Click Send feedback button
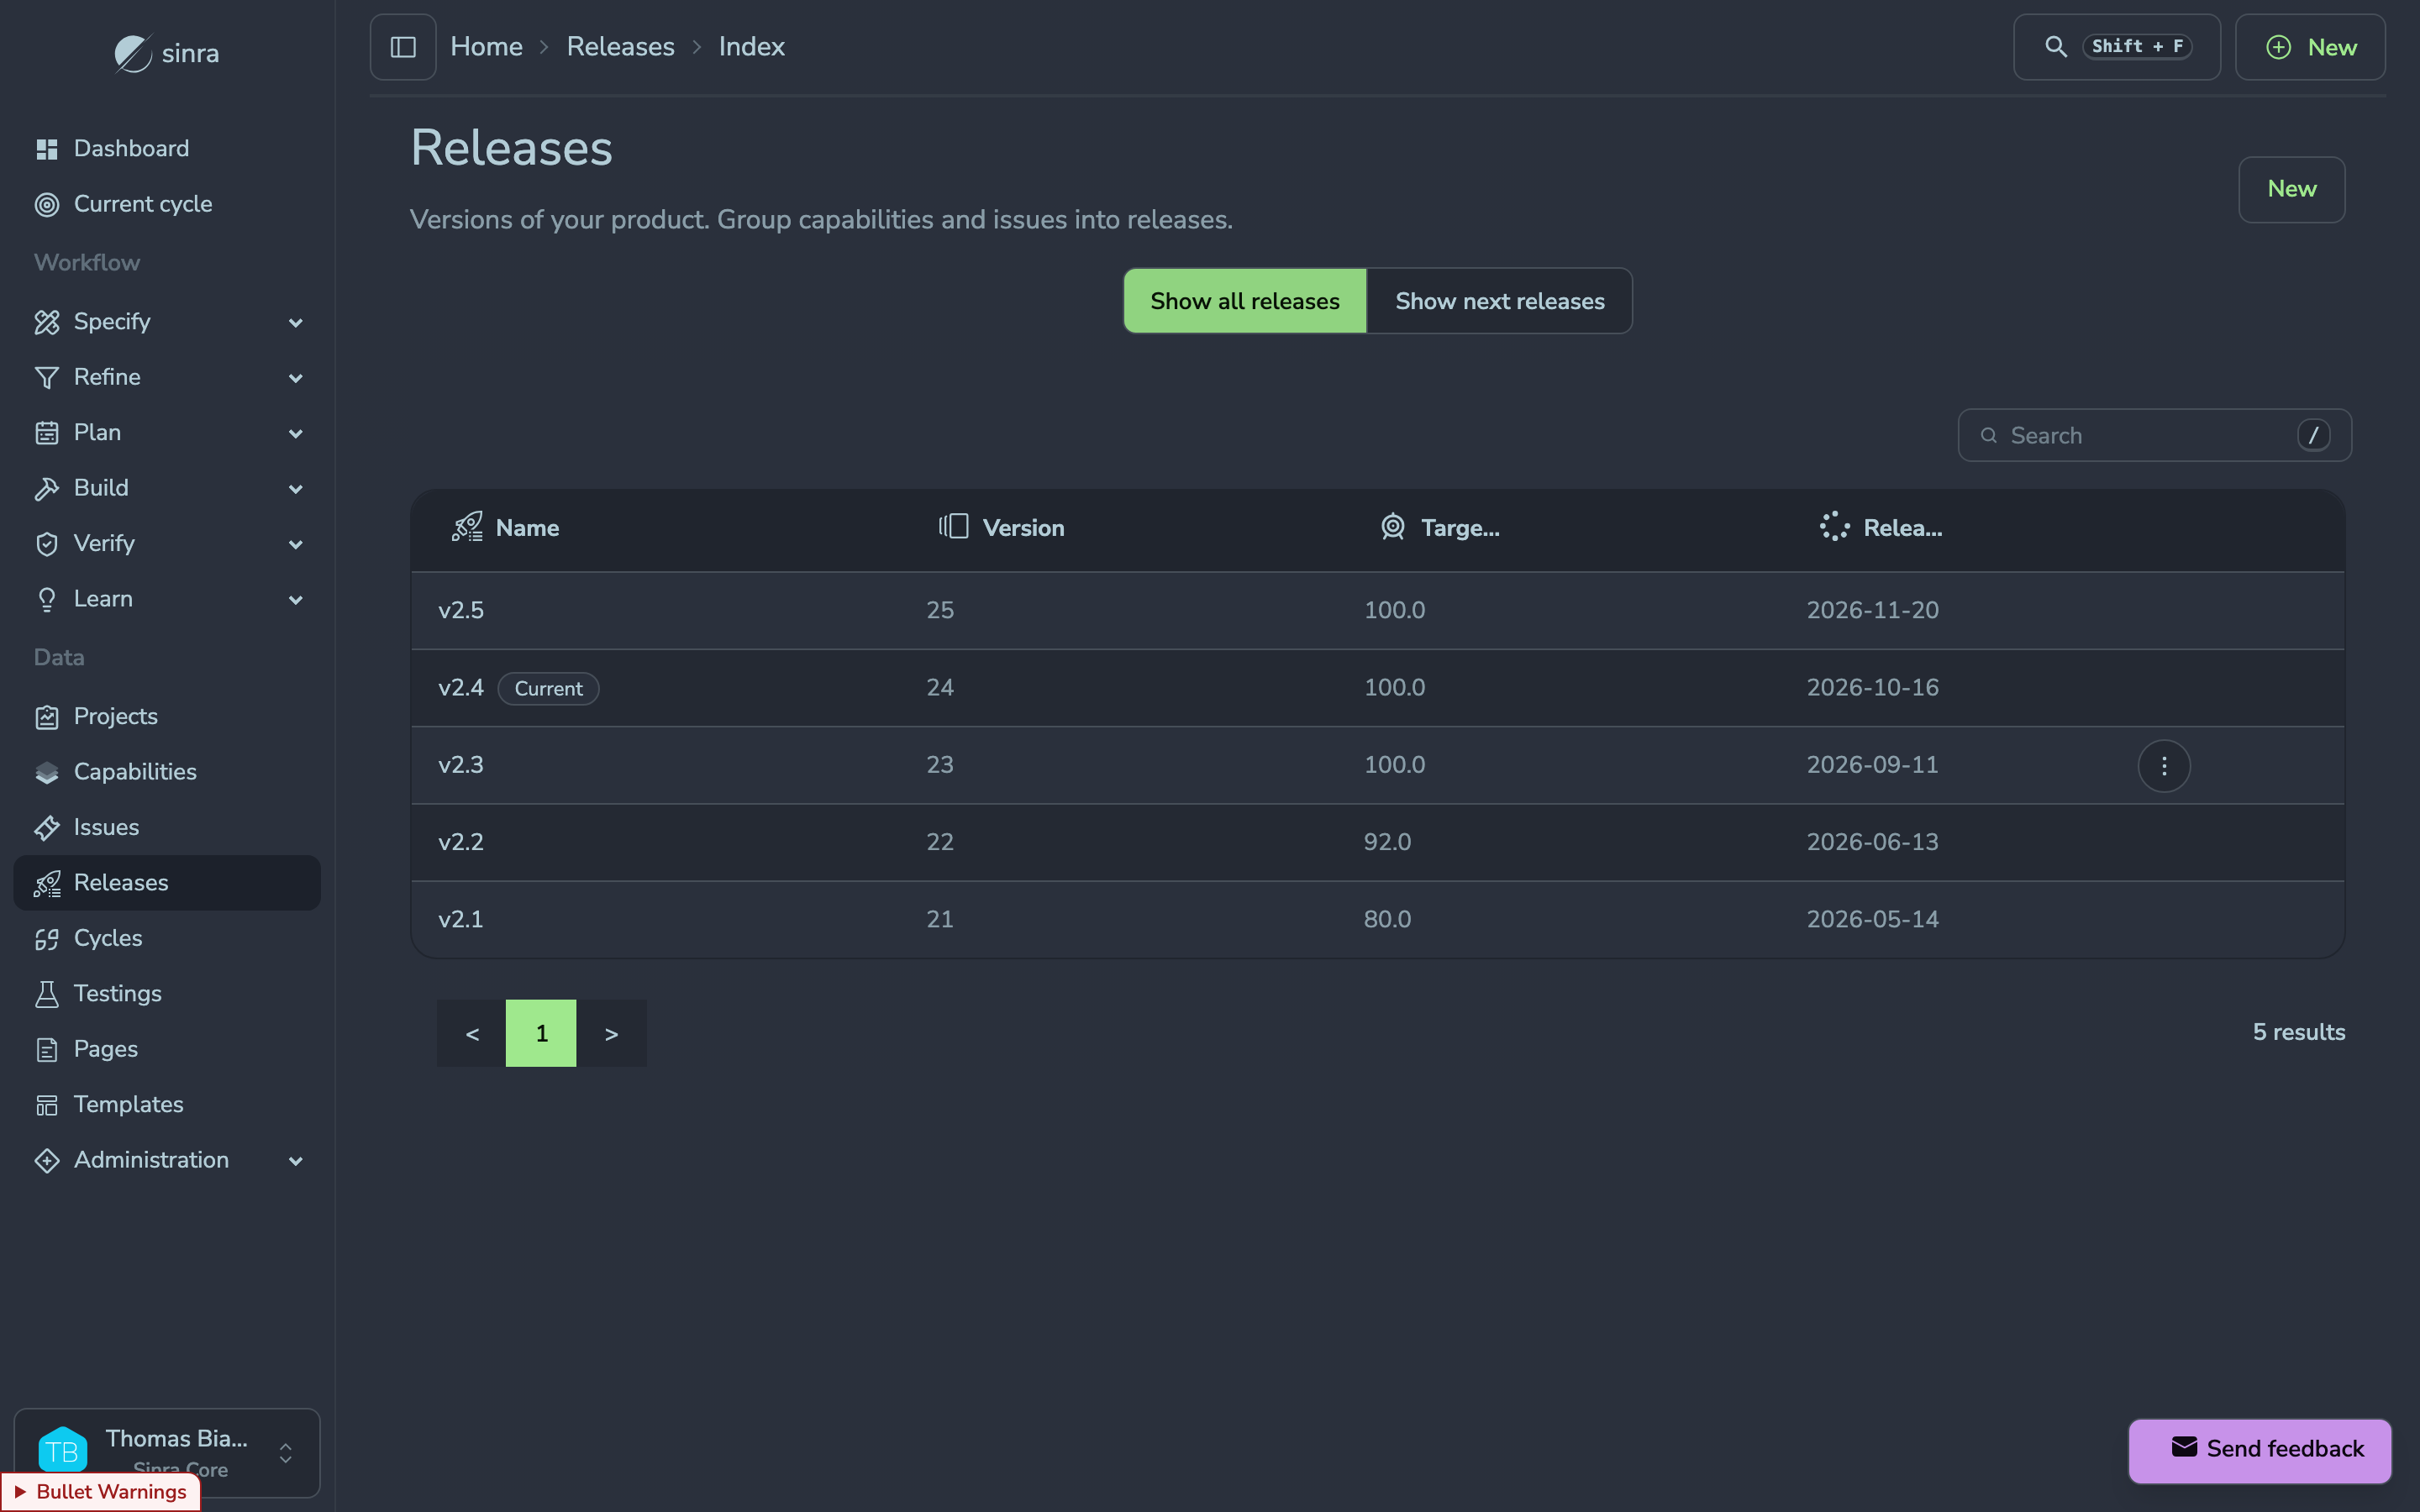This screenshot has width=2420, height=1512. click(2260, 1450)
